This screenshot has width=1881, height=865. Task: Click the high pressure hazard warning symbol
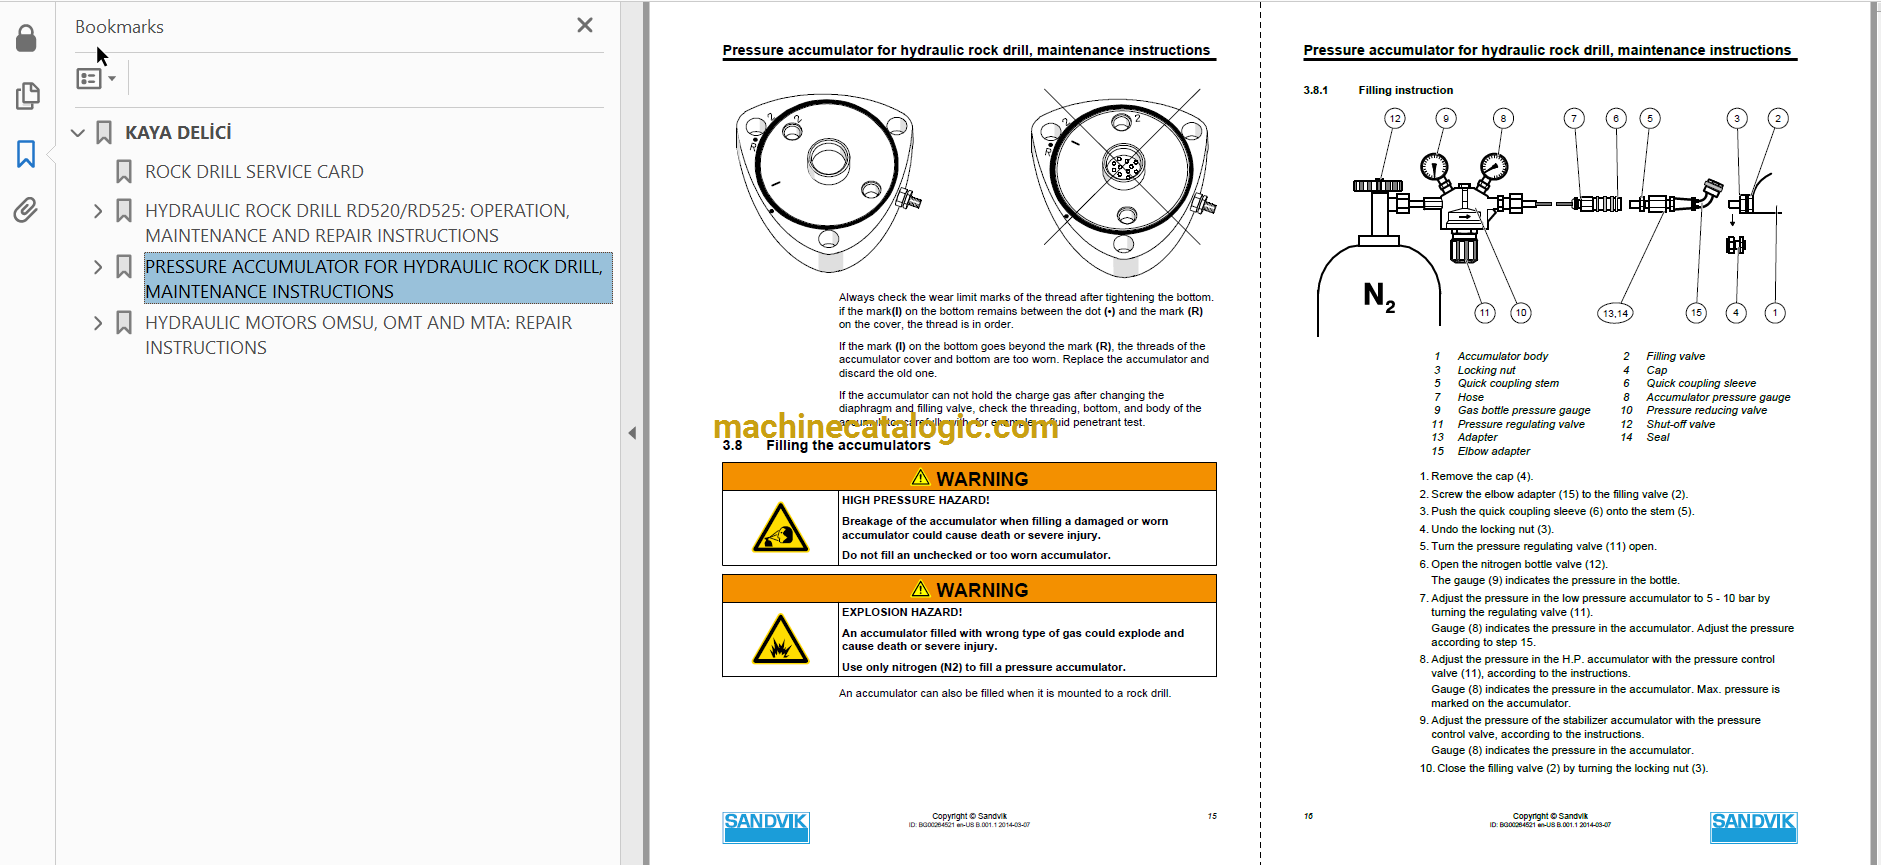(780, 527)
